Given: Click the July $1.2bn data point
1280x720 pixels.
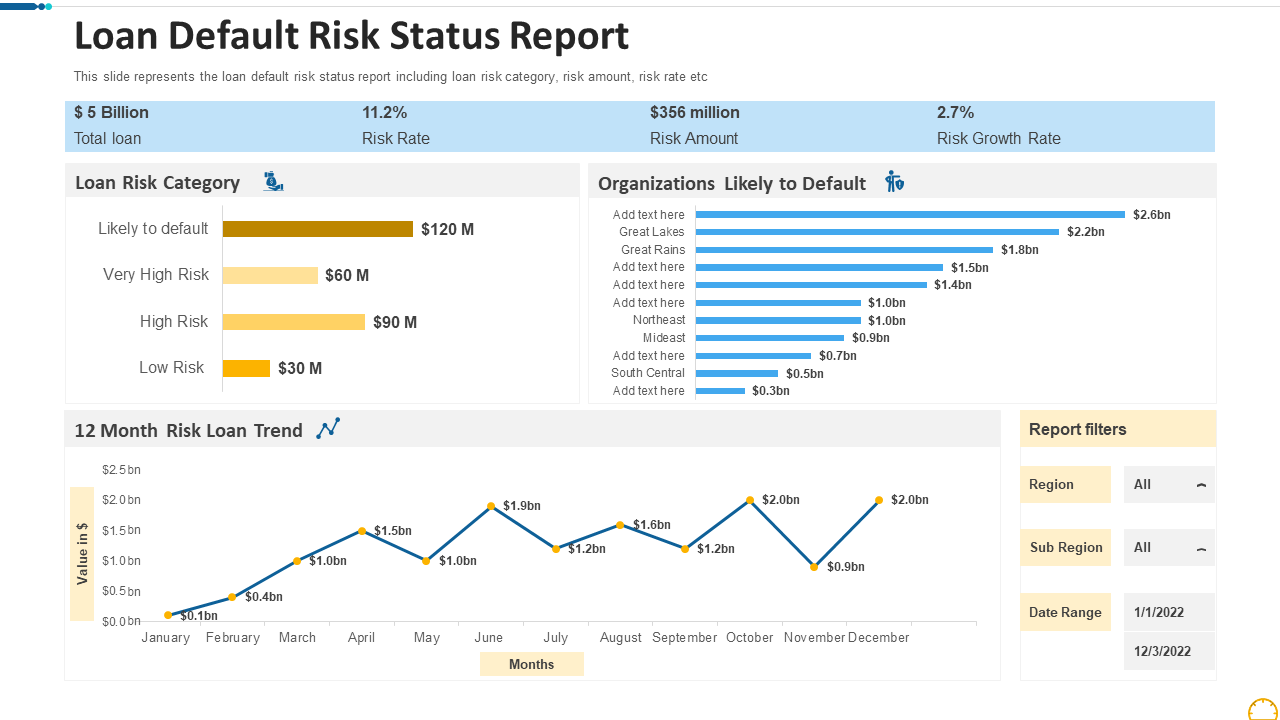Looking at the screenshot, I should pos(556,549).
